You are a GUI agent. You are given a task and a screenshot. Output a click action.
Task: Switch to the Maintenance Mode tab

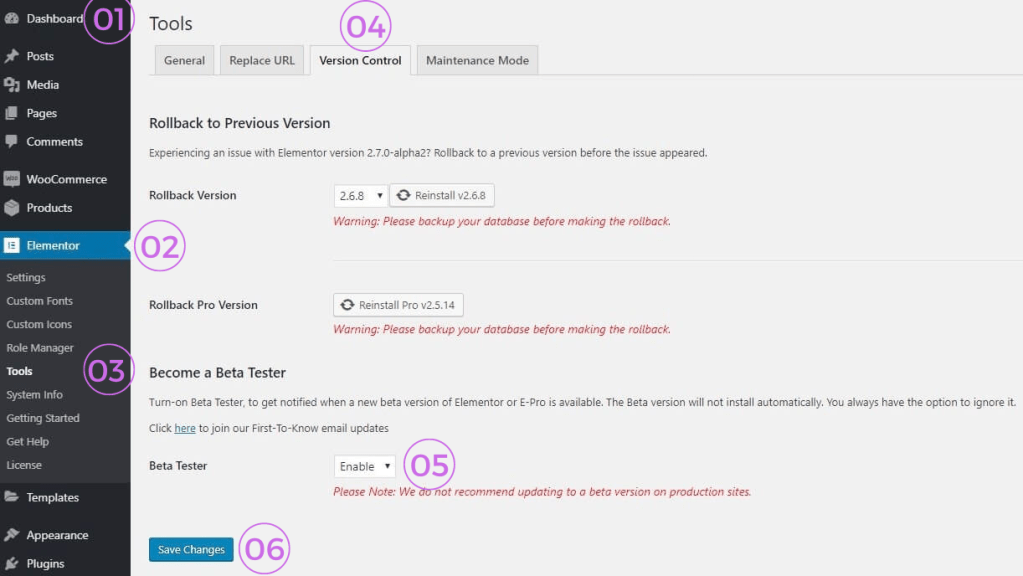click(477, 60)
